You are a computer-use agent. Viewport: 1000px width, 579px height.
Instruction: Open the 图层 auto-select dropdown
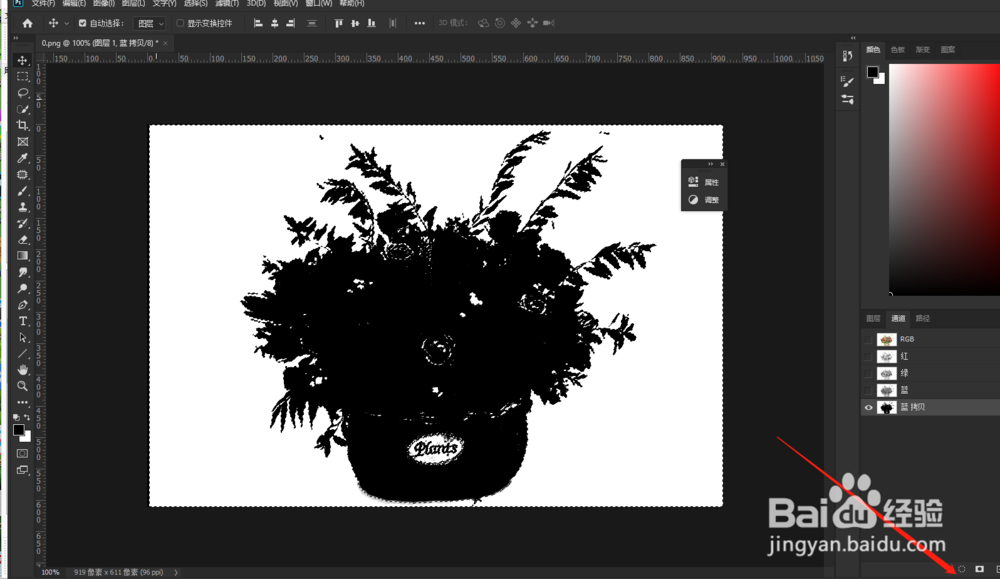(150, 24)
